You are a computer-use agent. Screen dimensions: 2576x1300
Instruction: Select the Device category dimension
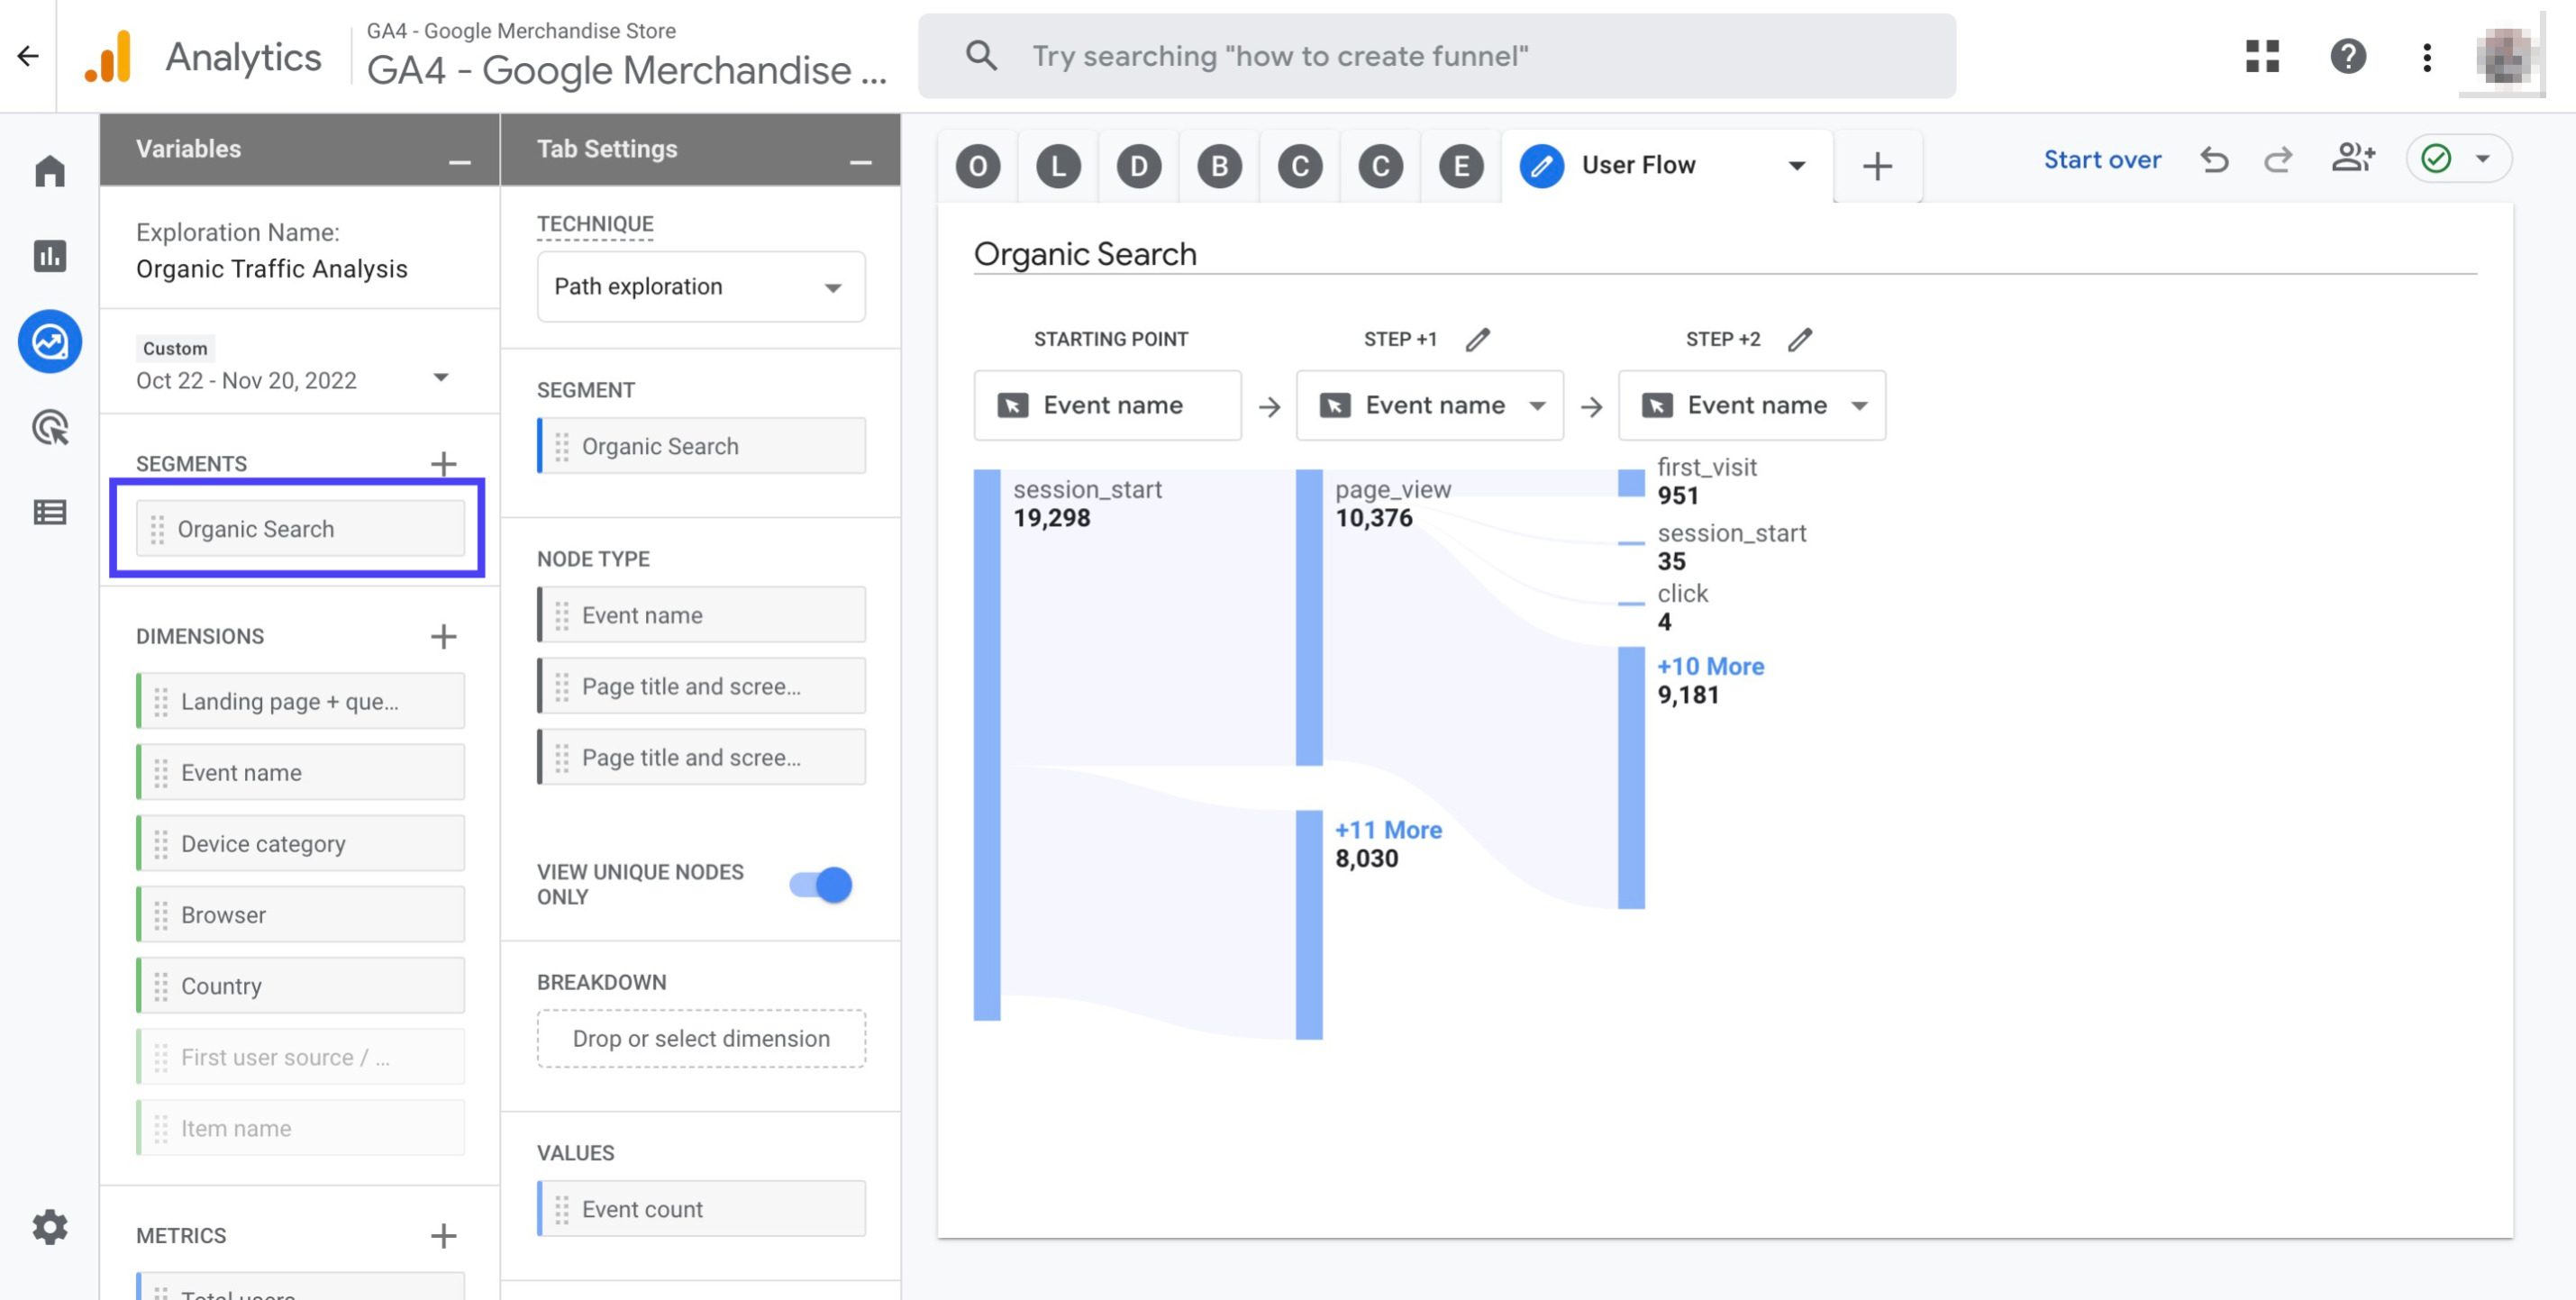(300, 843)
